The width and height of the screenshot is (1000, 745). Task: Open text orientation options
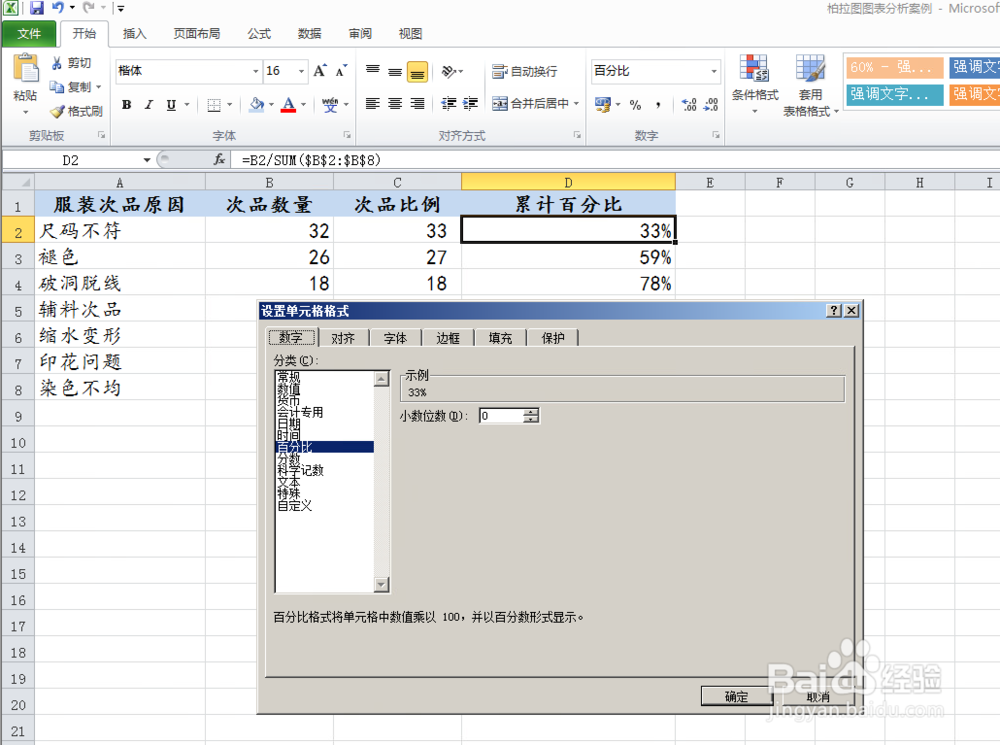tap(452, 71)
